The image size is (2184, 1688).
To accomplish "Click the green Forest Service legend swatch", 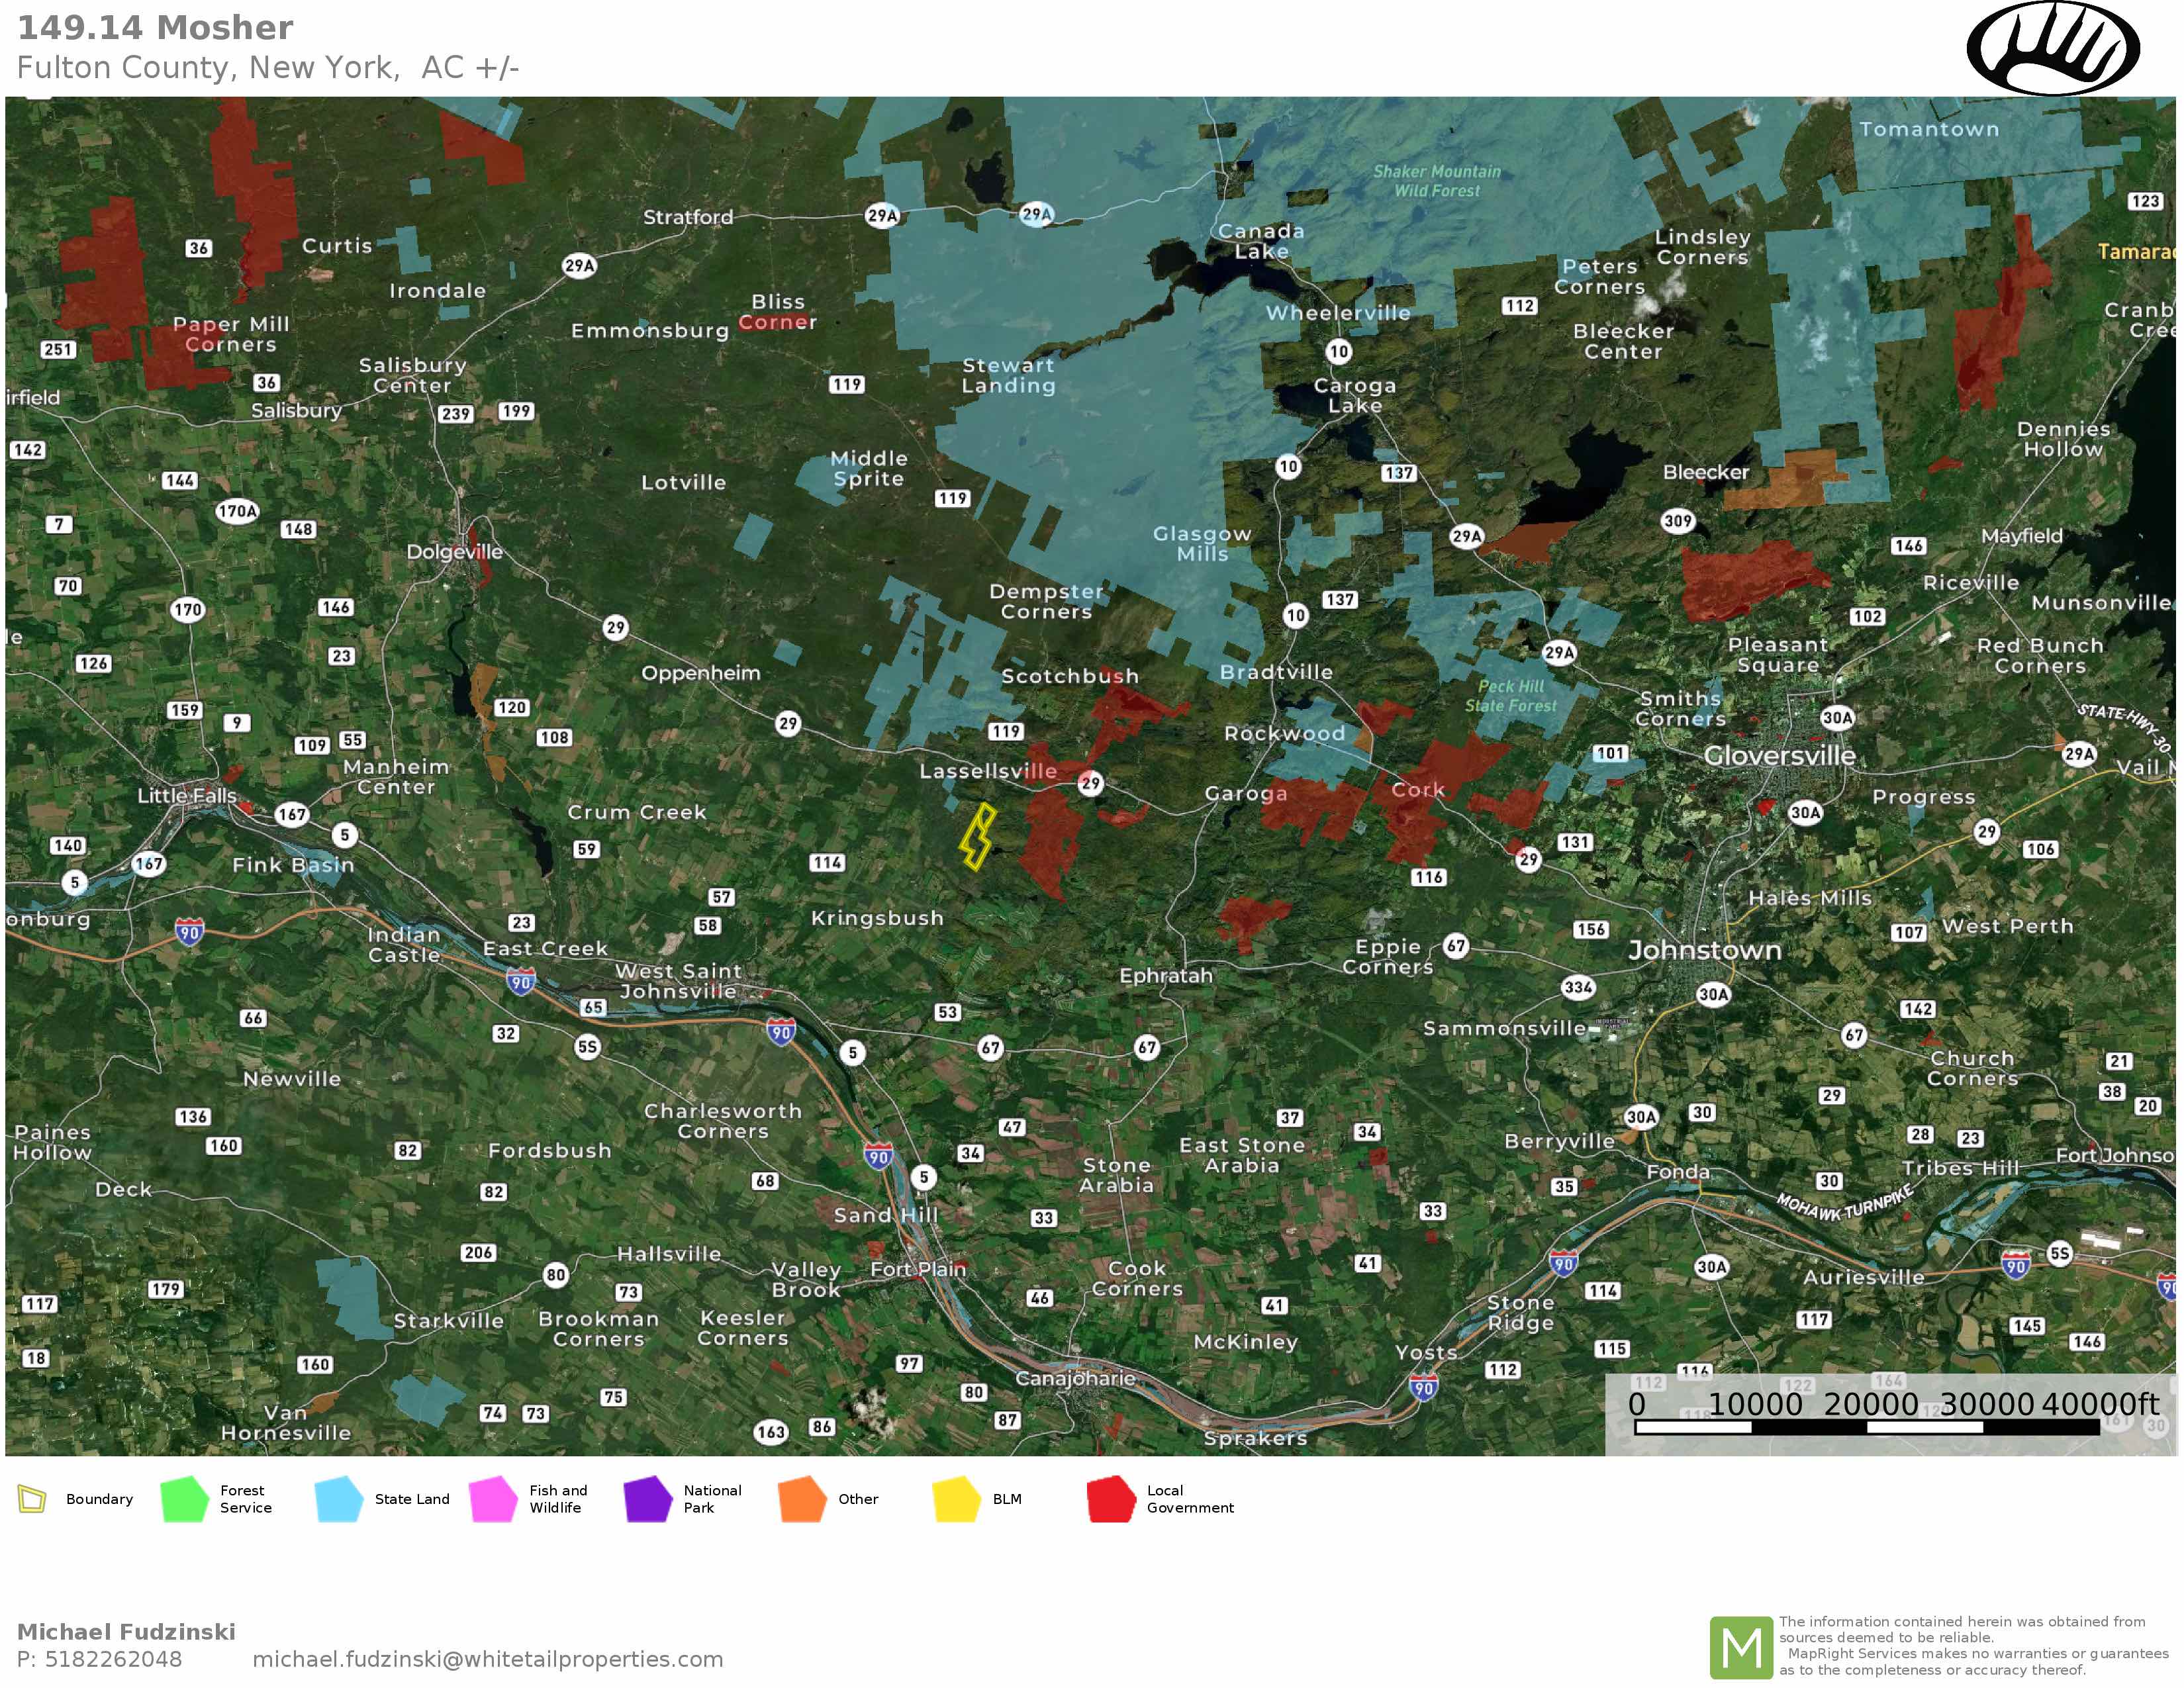I will (185, 1499).
